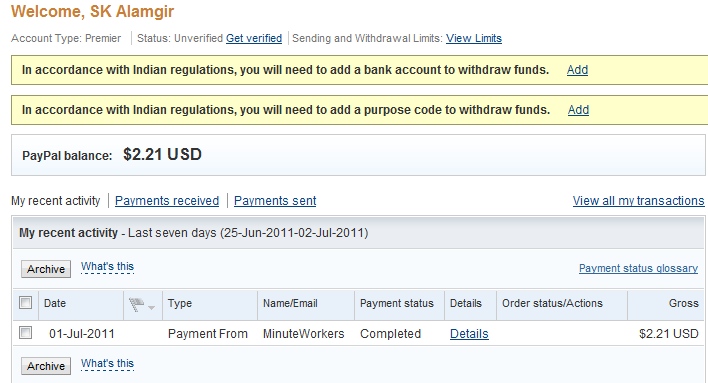The height and width of the screenshot is (383, 708).
Task: Open flag filter dropdown arrow
Action: 152,308
